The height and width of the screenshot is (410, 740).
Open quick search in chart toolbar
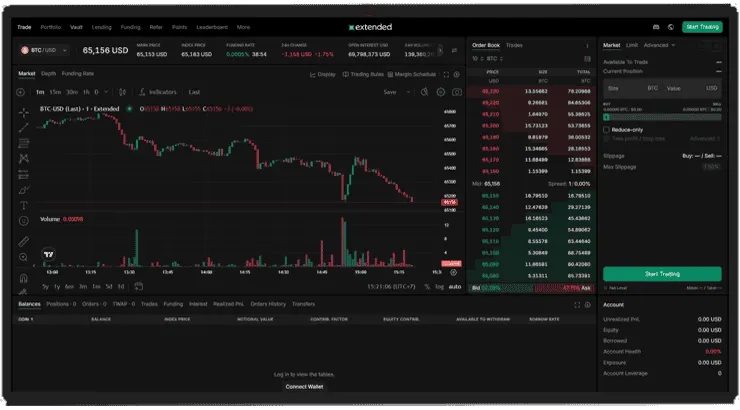coord(424,92)
